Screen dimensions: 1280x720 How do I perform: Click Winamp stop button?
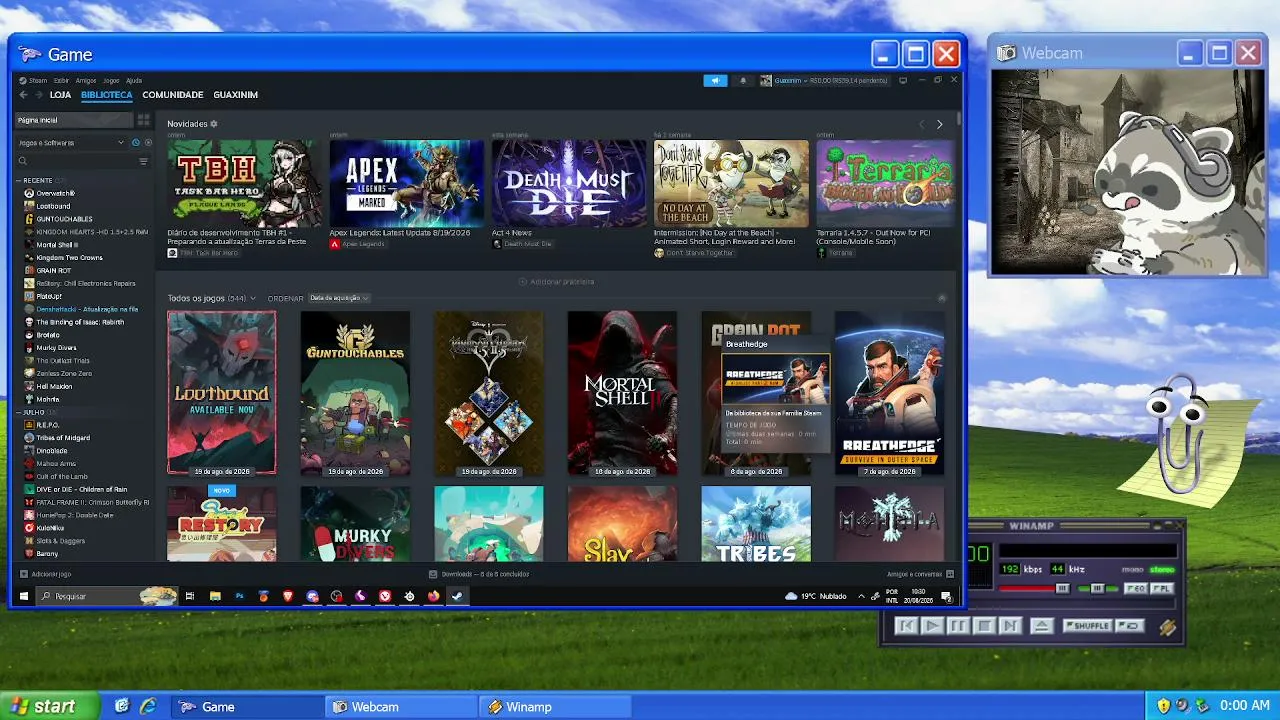pos(983,626)
